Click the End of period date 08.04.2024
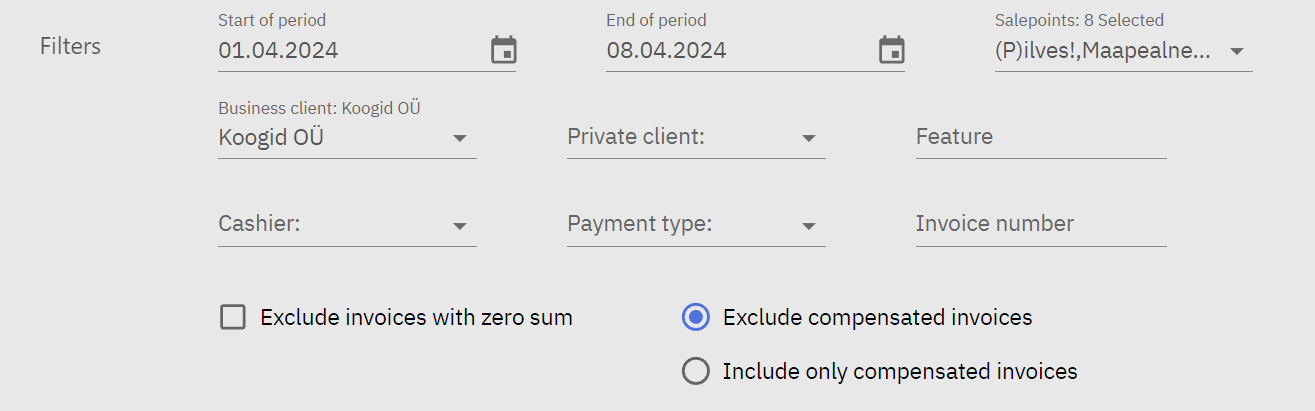Viewport: 1315px width, 411px height. pyautogui.click(x=666, y=51)
